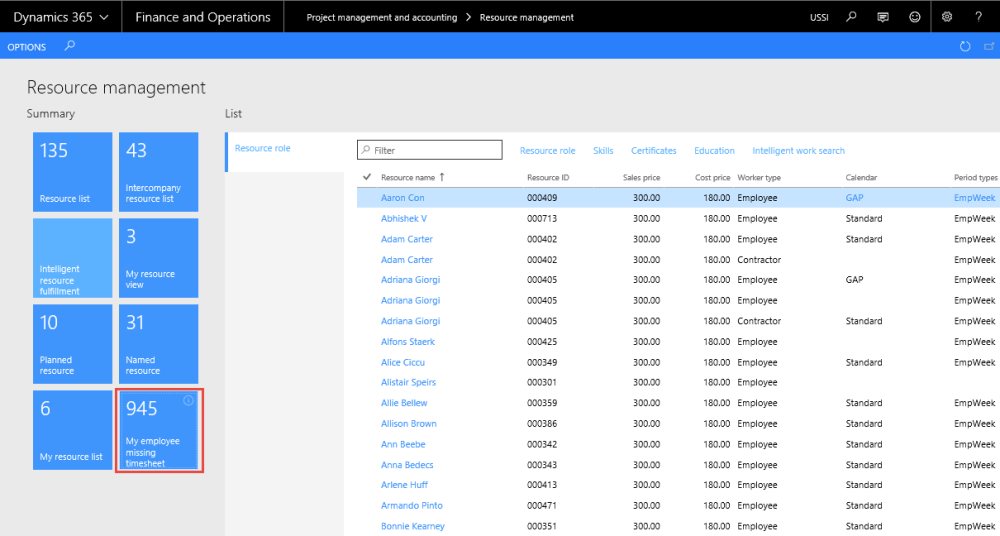The height and width of the screenshot is (536, 1000).
Task: Open the Resource list tile showing 135
Action: pos(73,172)
